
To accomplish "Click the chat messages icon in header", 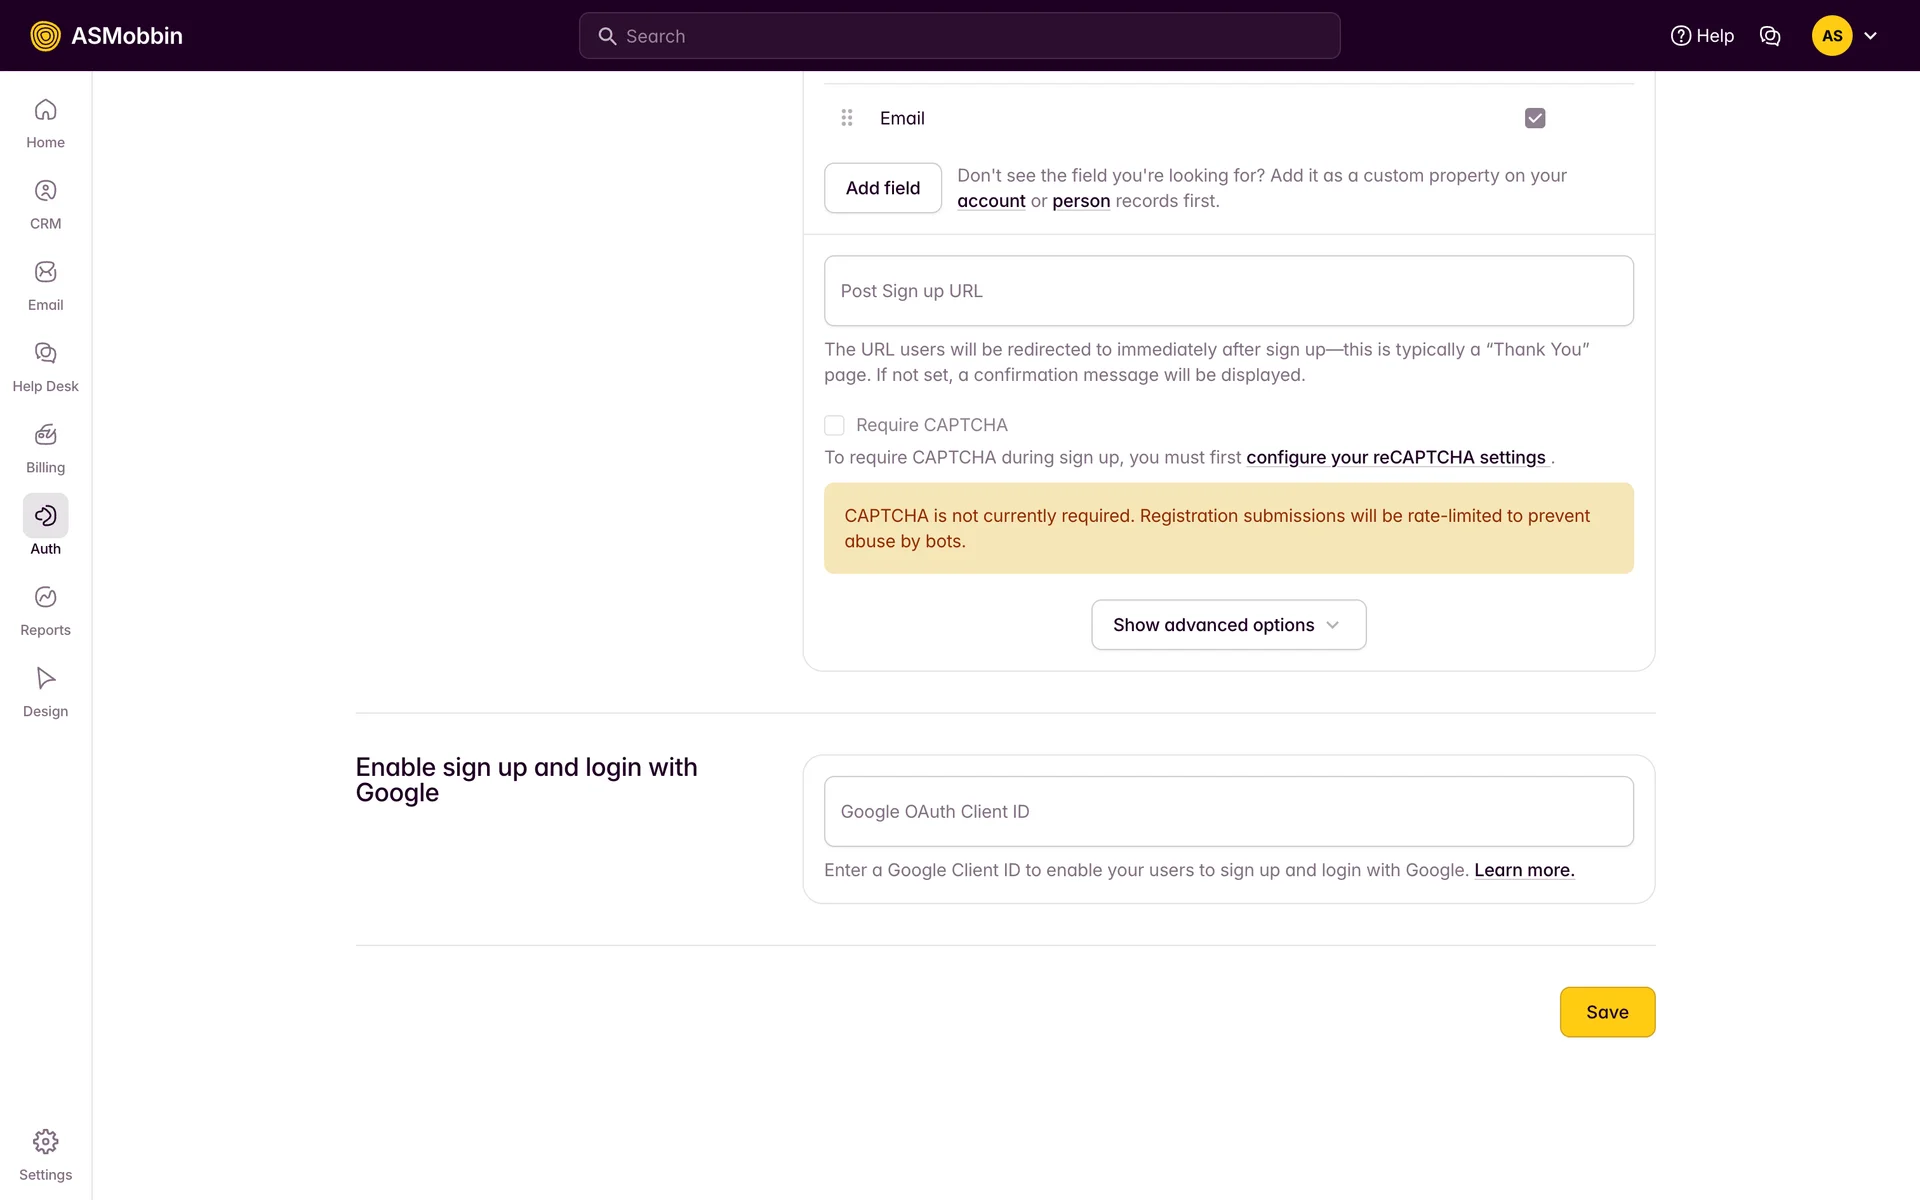I will click(1769, 36).
